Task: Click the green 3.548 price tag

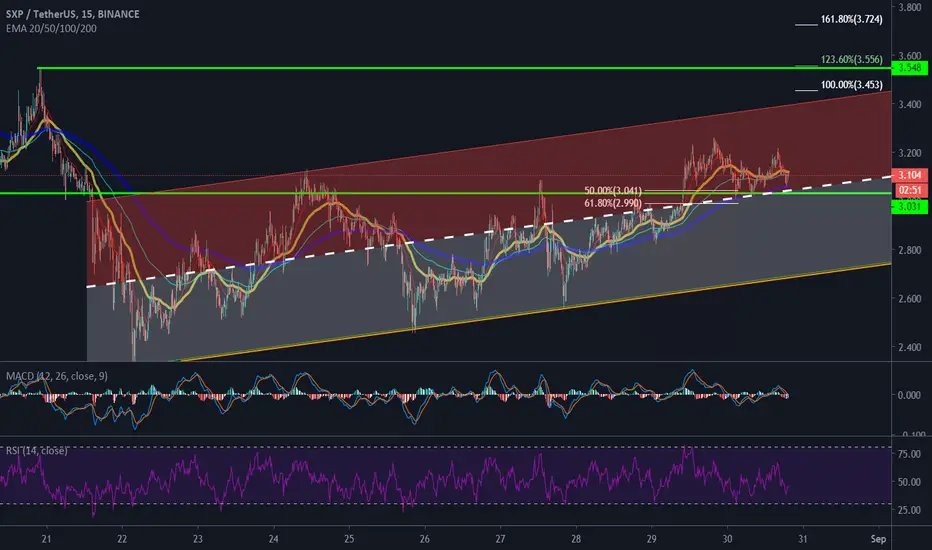Action: (x=910, y=68)
